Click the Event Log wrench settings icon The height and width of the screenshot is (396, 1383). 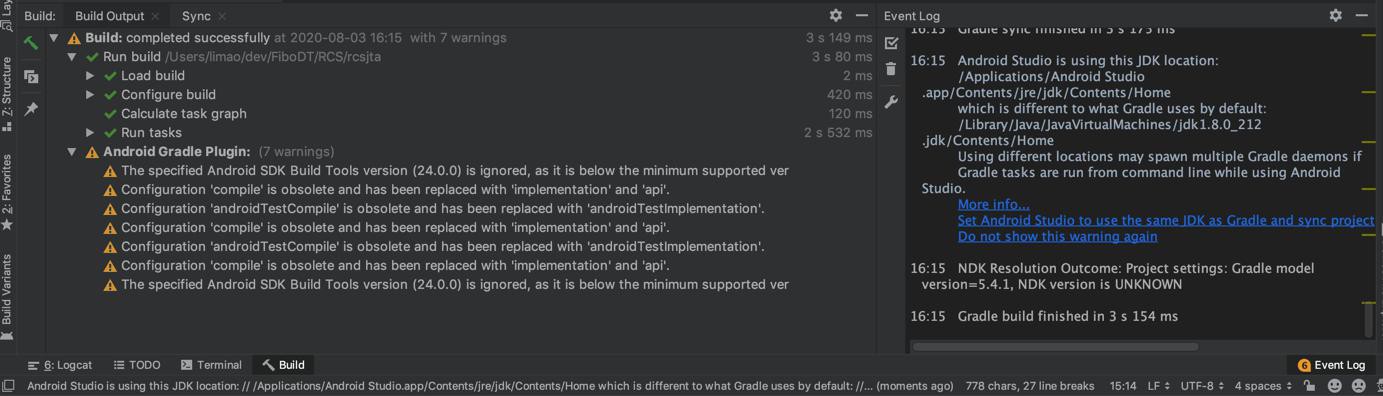coord(891,101)
